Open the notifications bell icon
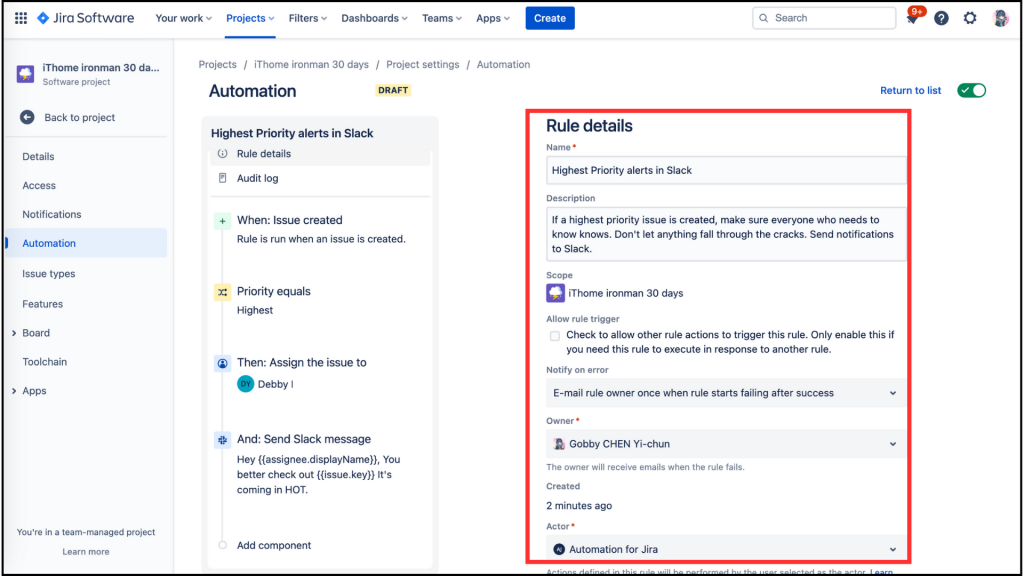The width and height of the screenshot is (1024, 576). point(912,18)
